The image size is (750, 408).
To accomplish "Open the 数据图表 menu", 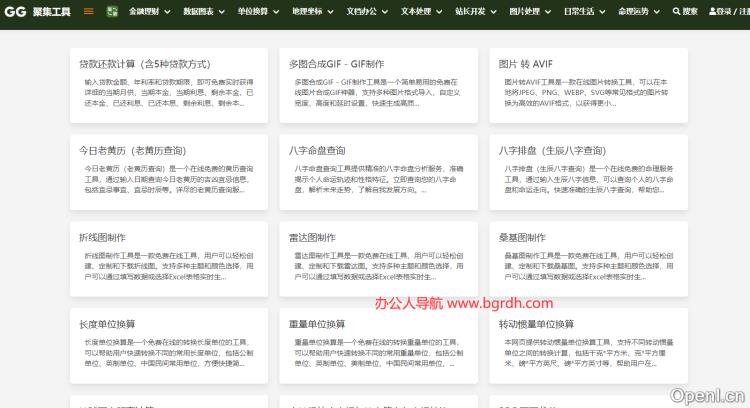I will [198, 11].
